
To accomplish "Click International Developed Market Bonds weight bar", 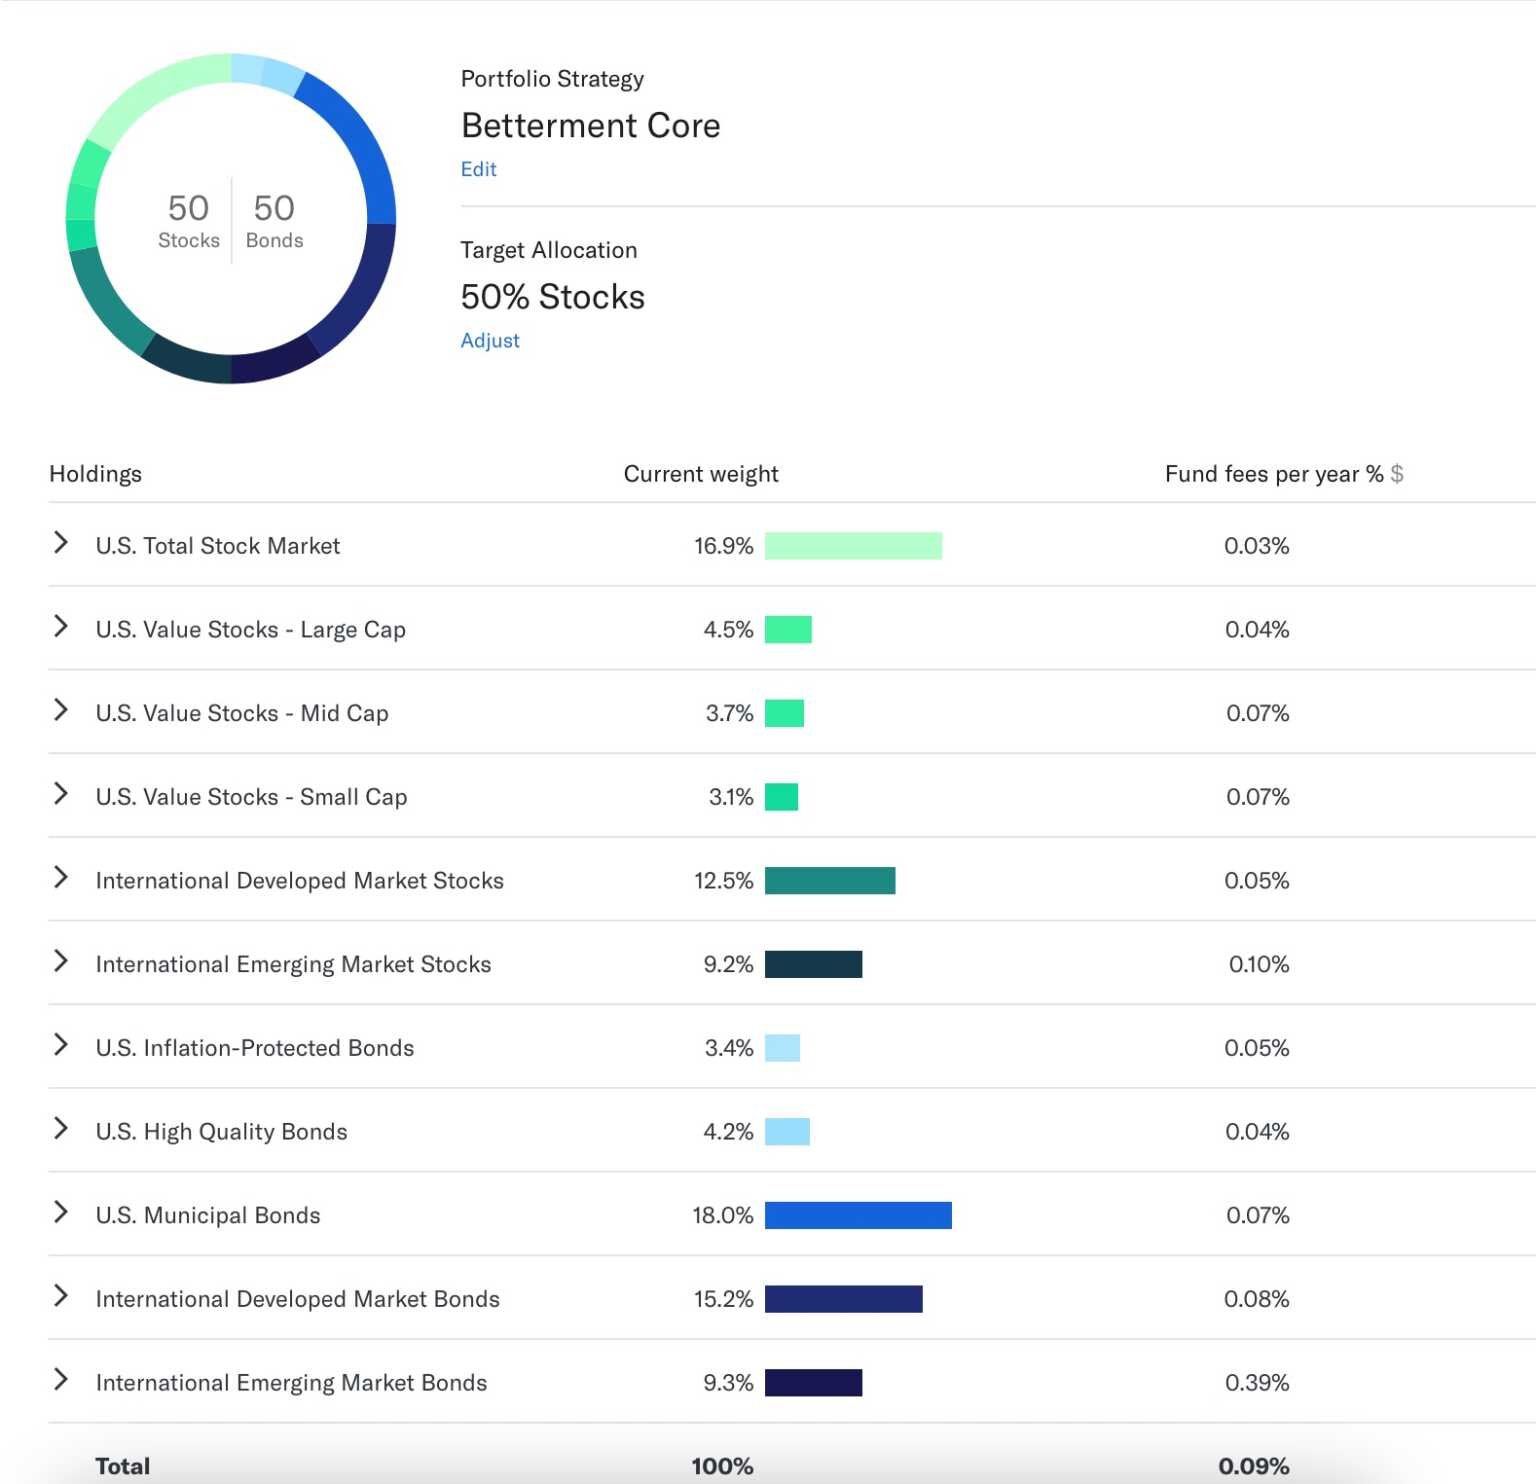I will (x=843, y=1299).
